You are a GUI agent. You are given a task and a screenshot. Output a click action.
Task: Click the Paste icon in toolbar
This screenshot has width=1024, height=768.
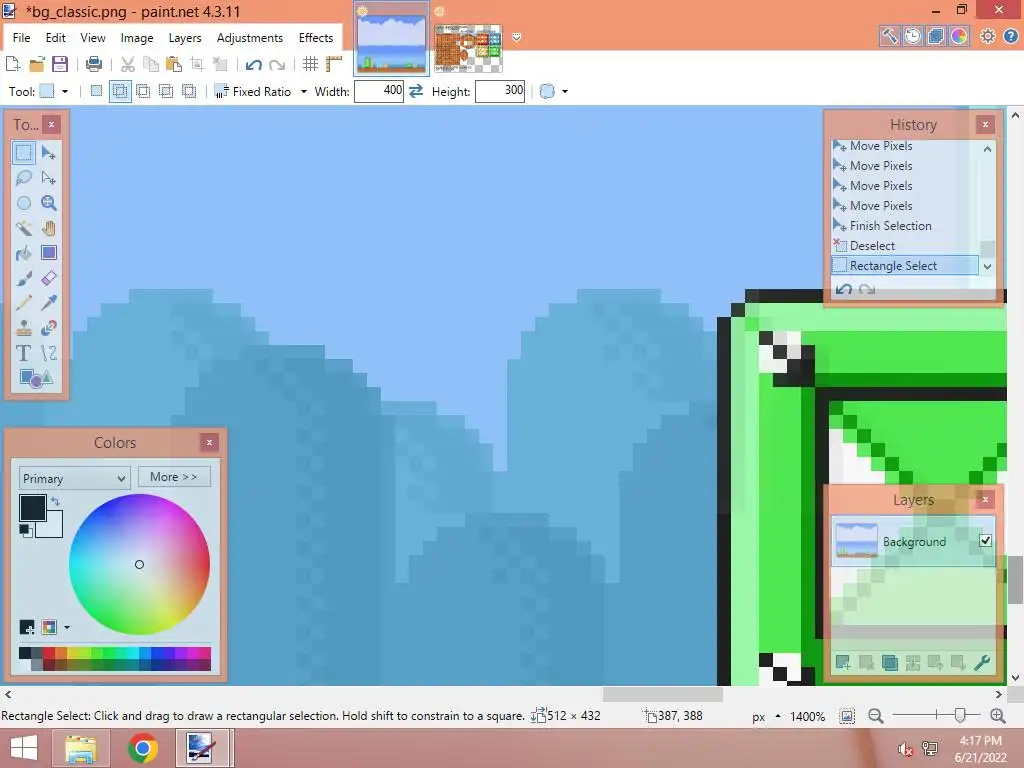173,63
